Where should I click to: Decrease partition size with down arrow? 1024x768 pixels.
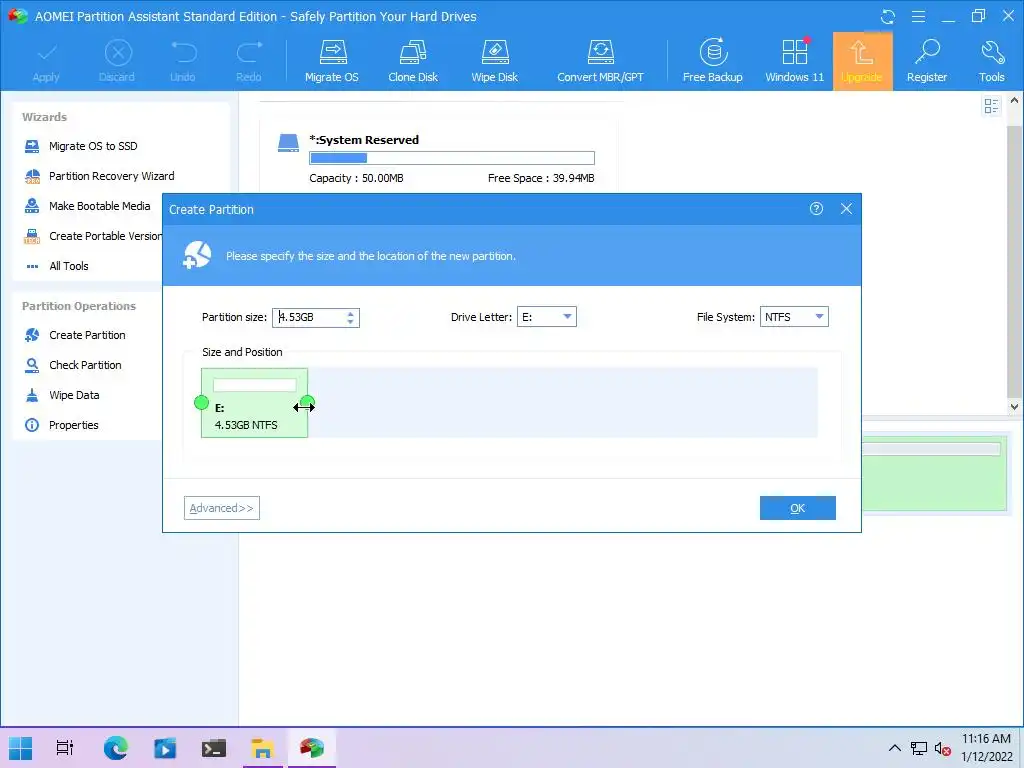click(x=351, y=322)
